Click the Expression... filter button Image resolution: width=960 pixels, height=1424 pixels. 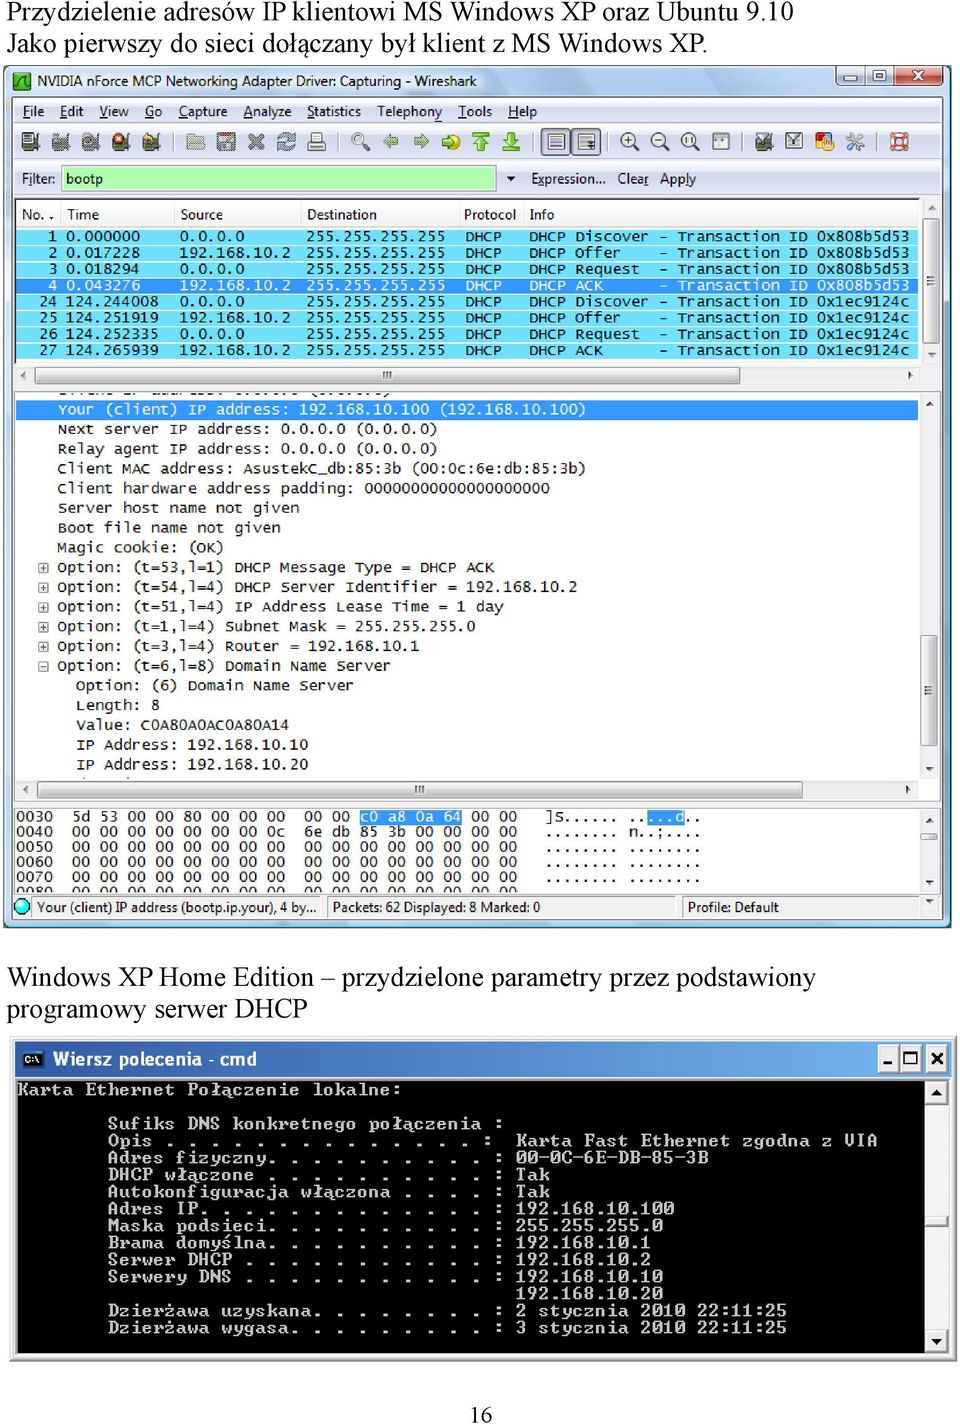pyautogui.click(x=568, y=179)
